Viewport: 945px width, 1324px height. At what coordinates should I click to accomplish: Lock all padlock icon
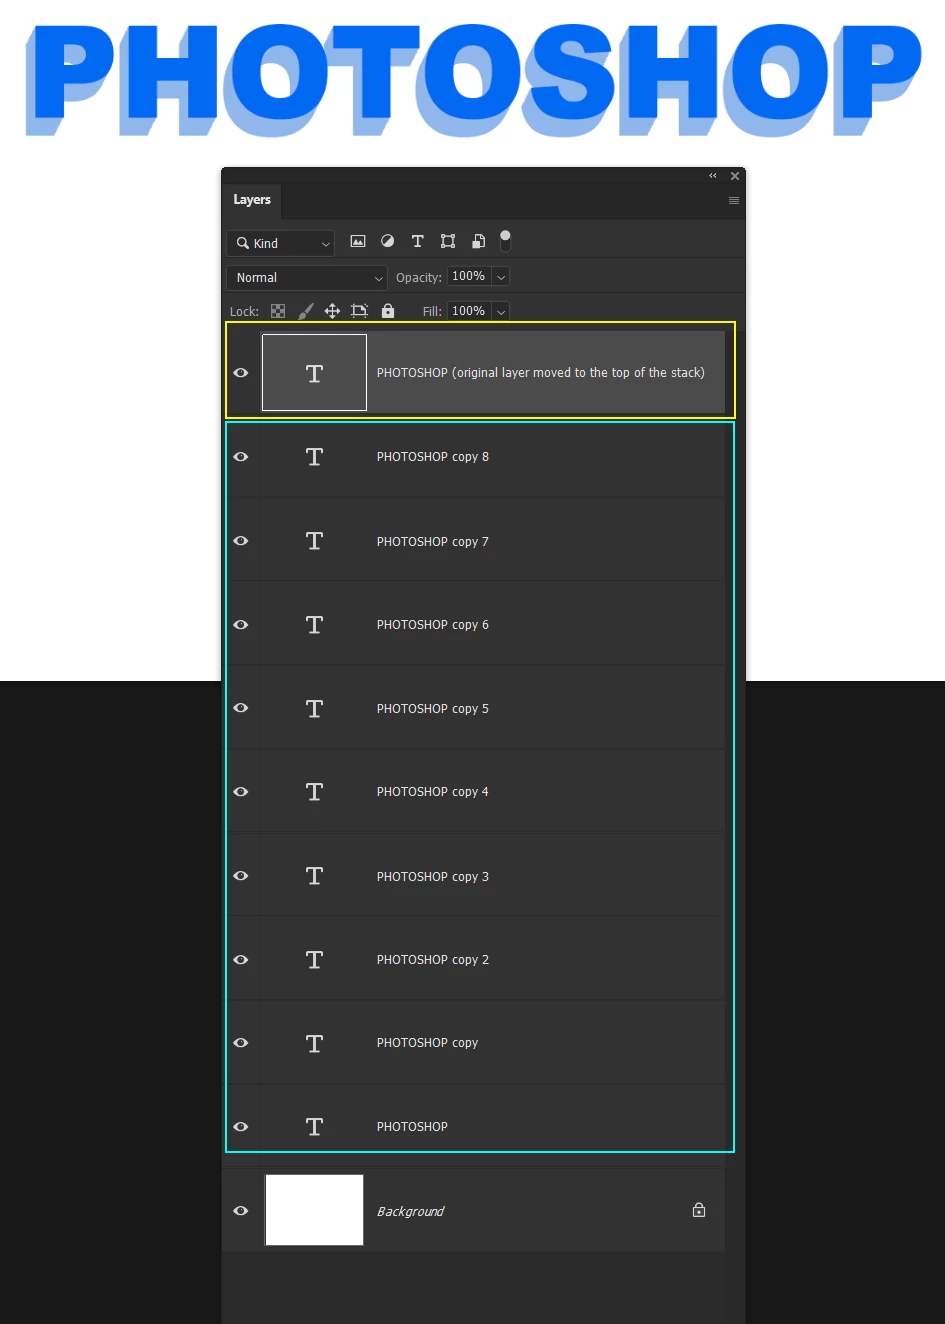tap(388, 311)
